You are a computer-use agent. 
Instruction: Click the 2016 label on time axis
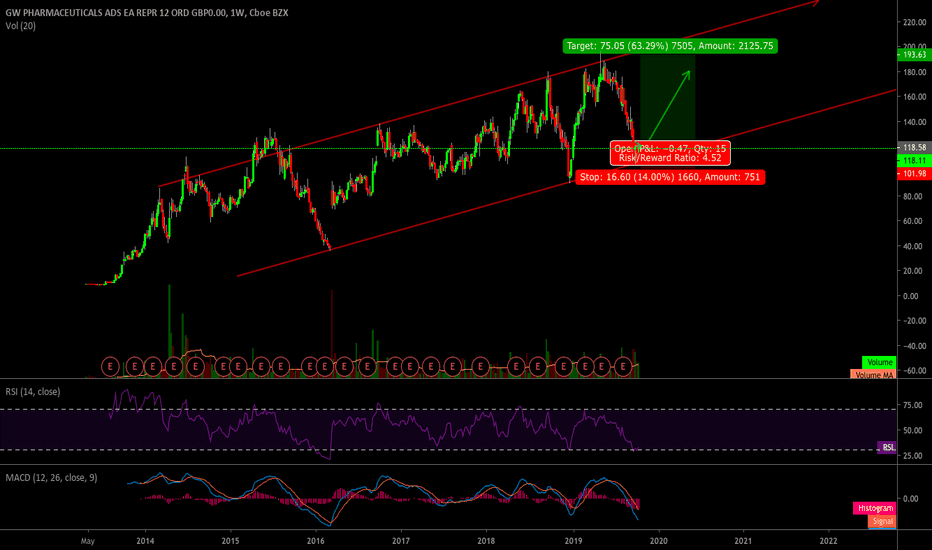tap(316, 540)
